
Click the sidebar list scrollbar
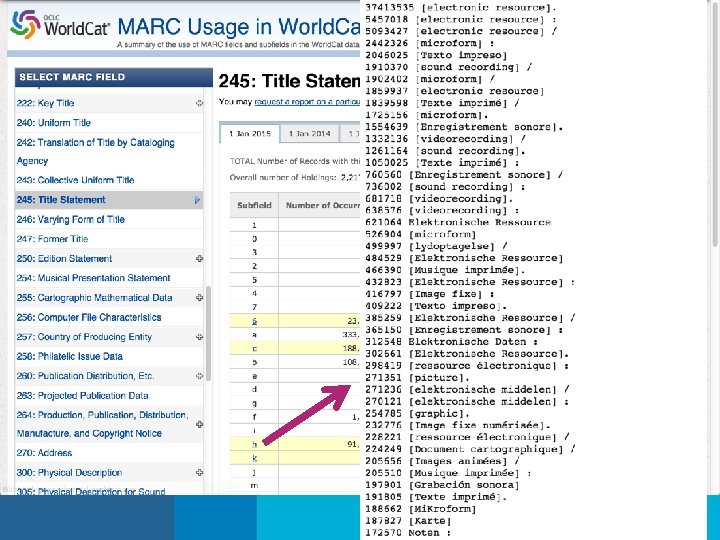click(208, 334)
